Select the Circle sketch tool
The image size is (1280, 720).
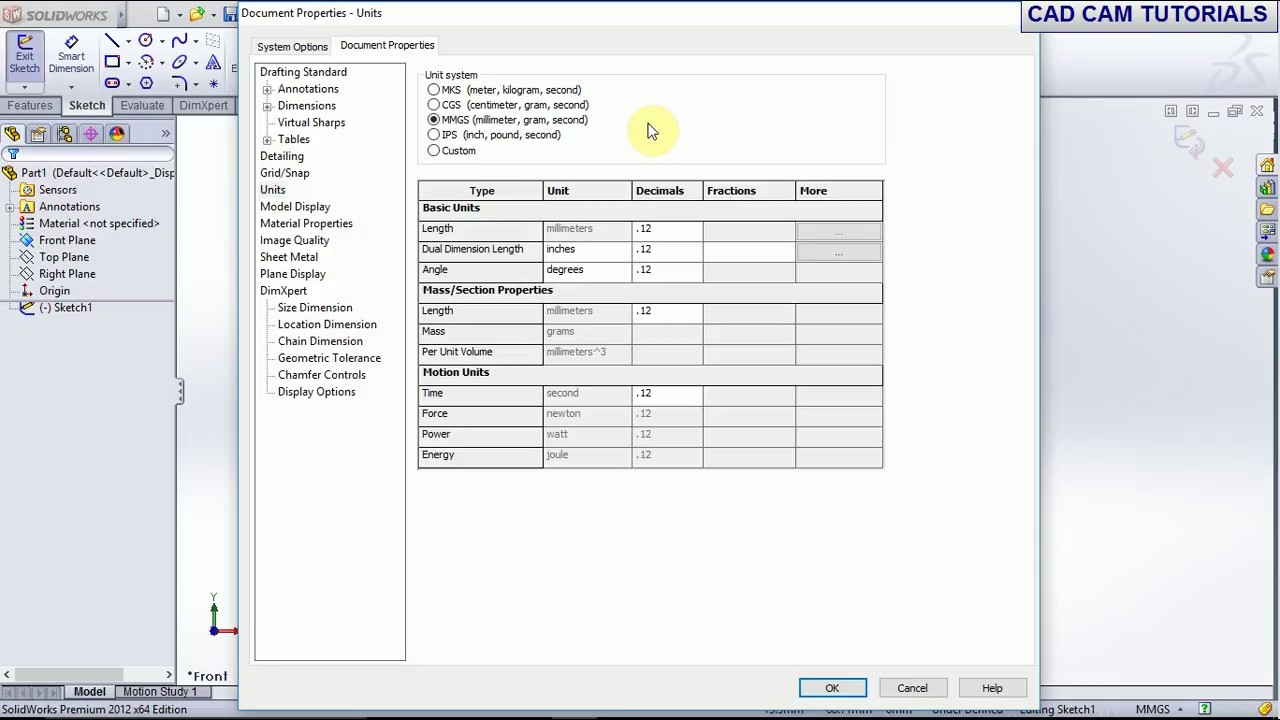point(146,41)
